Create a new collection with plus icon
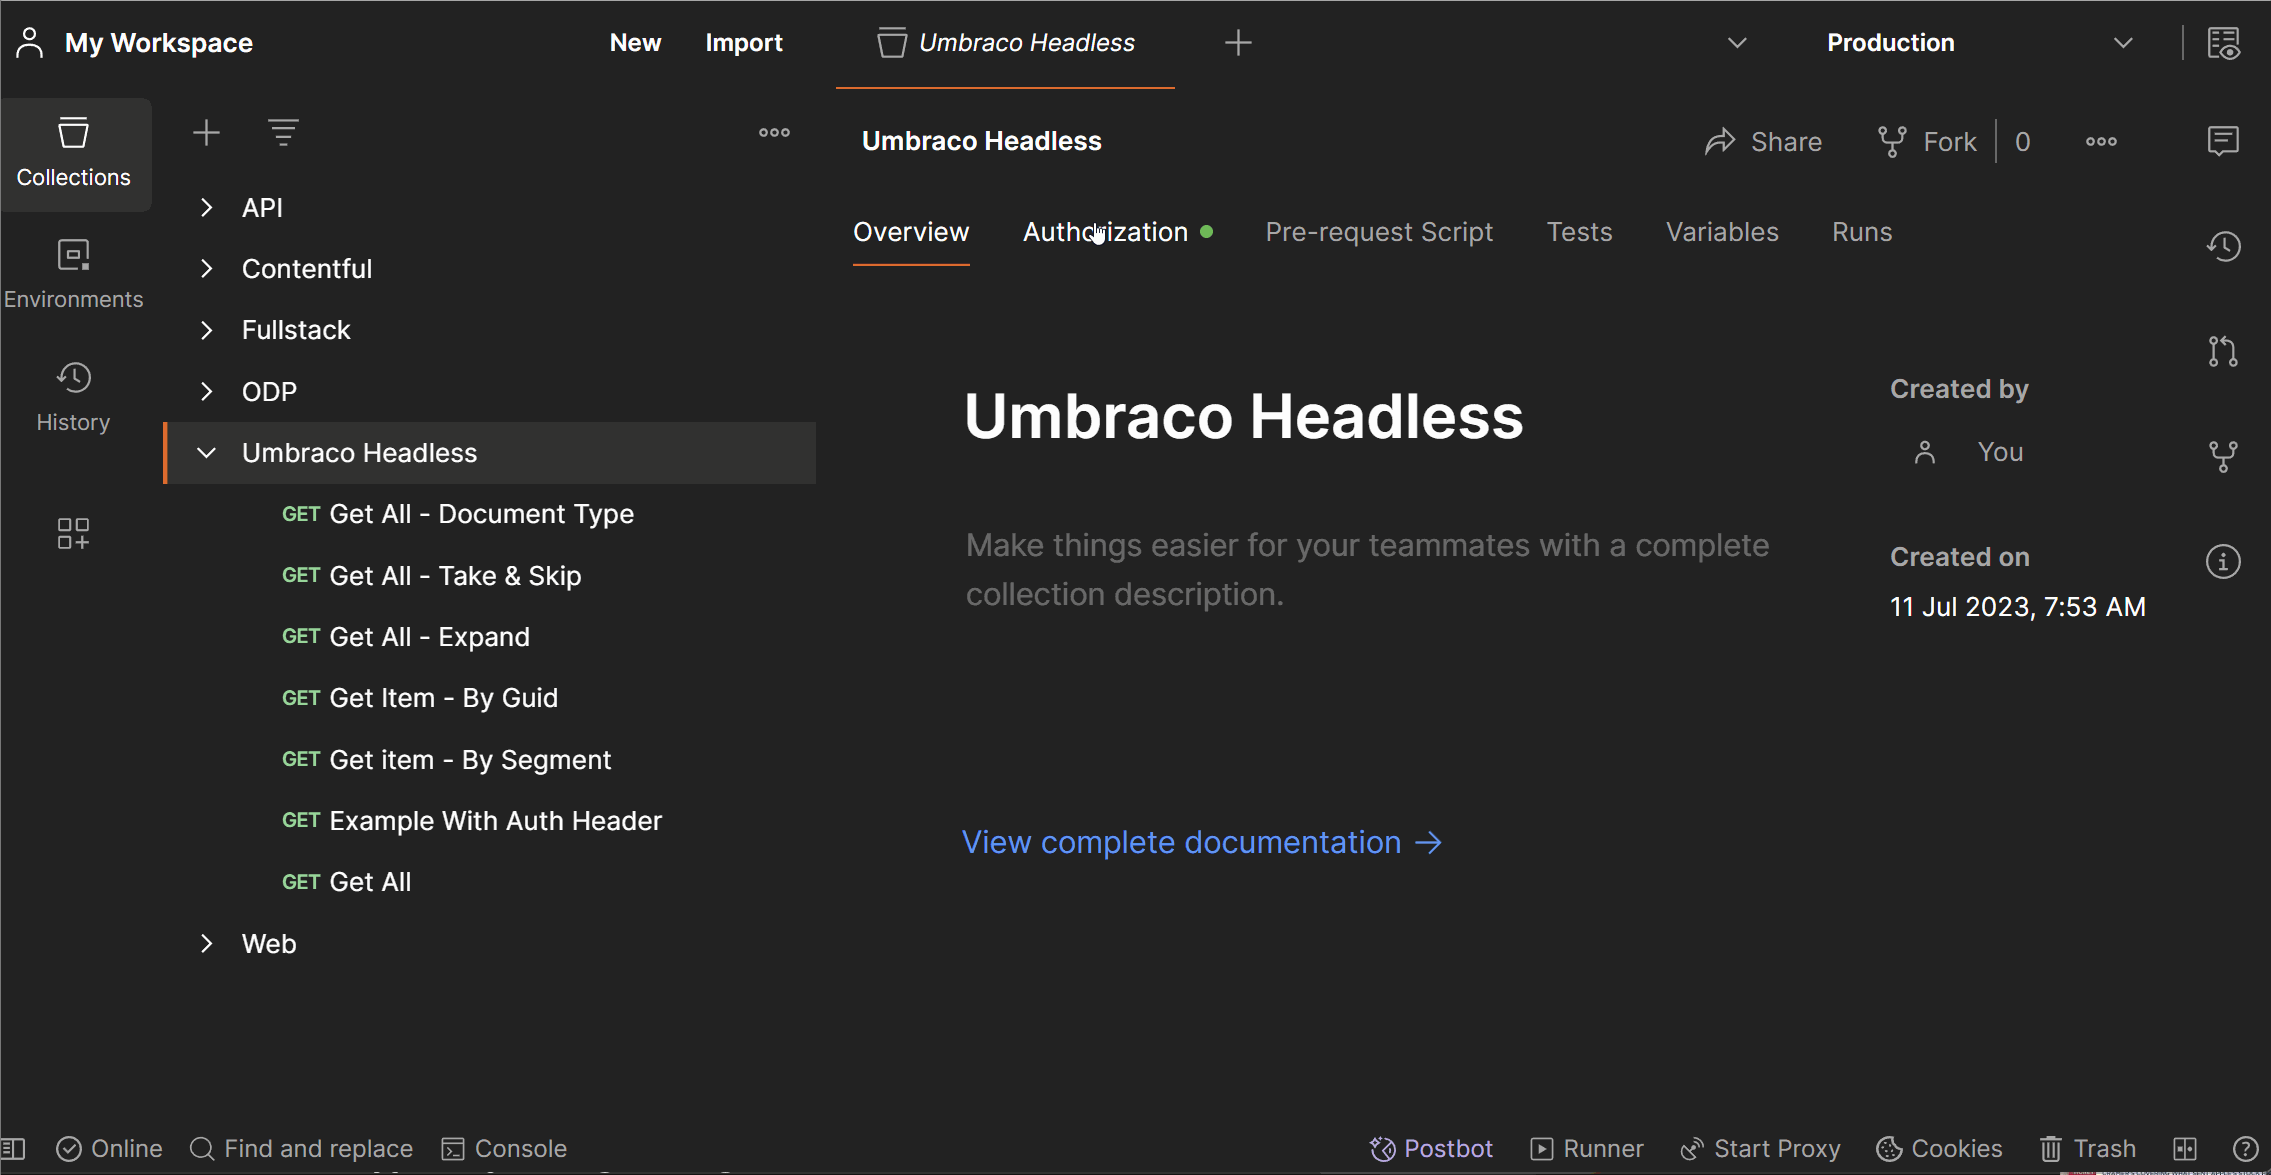This screenshot has width=2271, height=1175. tap(206, 133)
